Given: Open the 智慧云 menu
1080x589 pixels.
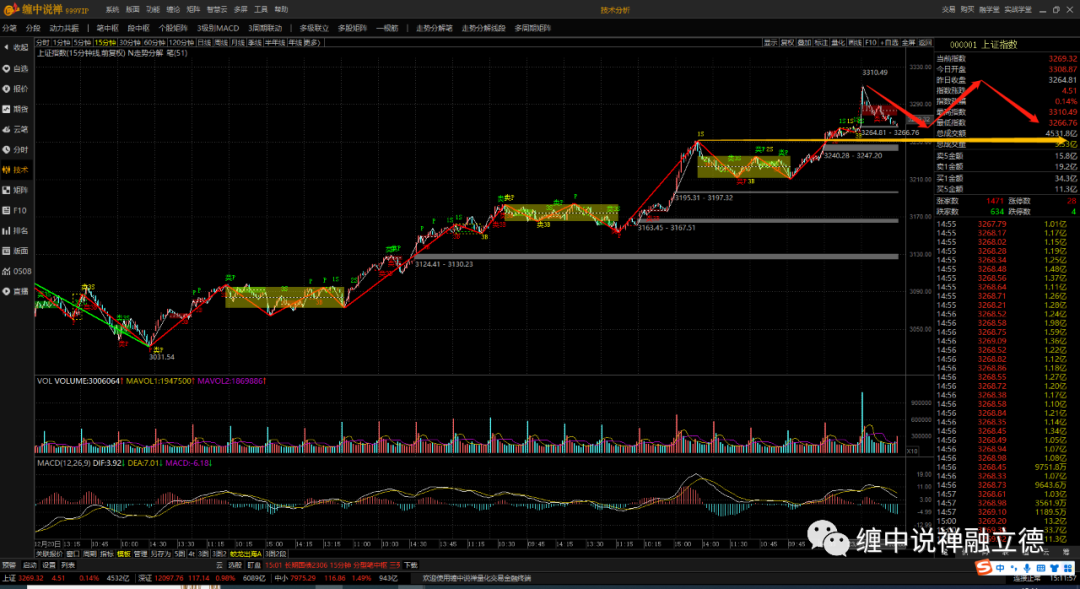Looking at the screenshot, I should (217, 10).
